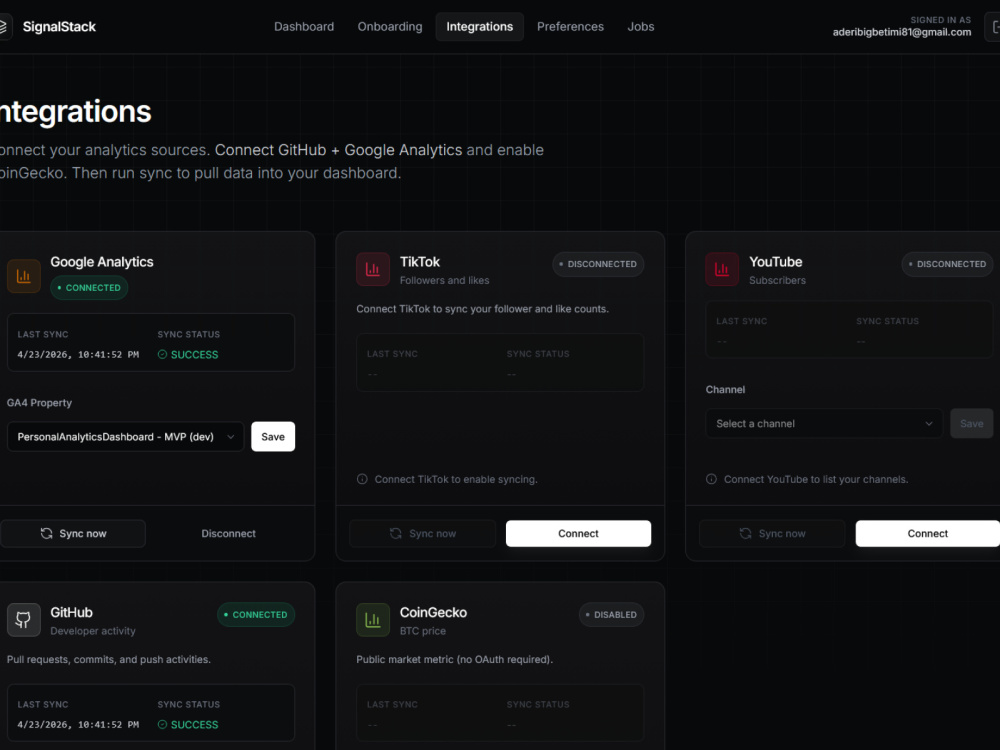Image resolution: width=1000 pixels, height=750 pixels.
Task: Select the Integrations tab
Action: click(480, 27)
